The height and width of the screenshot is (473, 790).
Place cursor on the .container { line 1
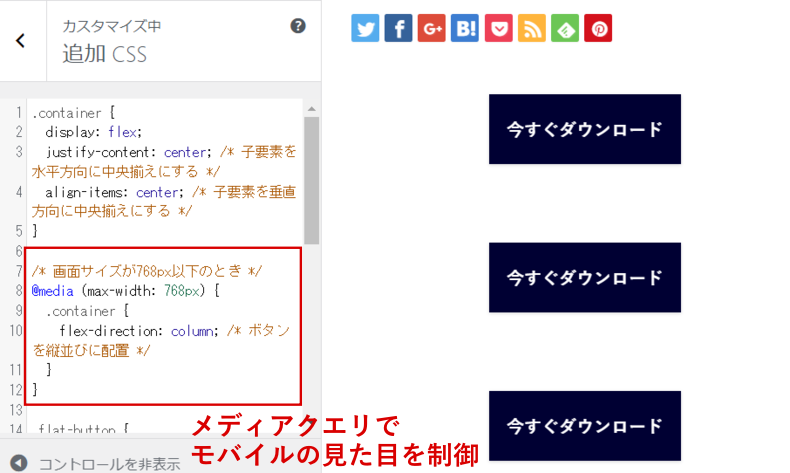[74, 113]
